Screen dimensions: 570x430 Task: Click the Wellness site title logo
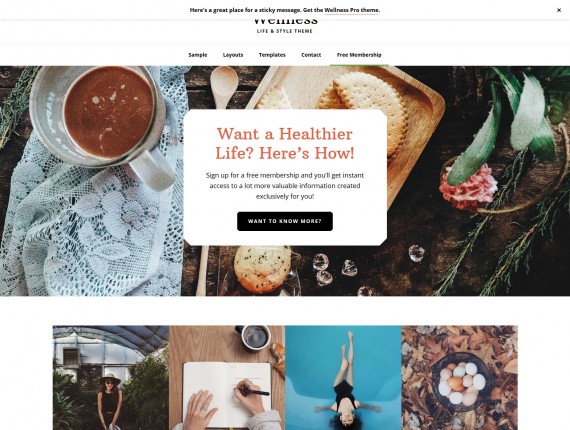tap(285, 21)
